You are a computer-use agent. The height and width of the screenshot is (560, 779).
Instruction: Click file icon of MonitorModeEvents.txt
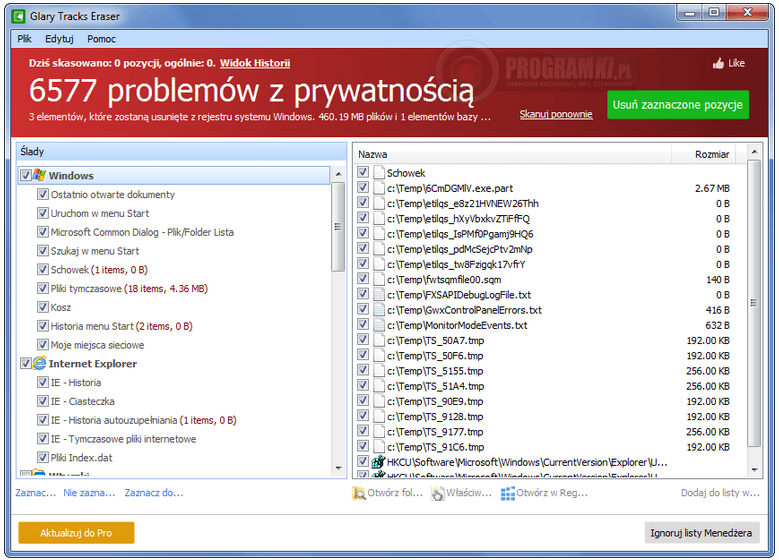tap(379, 325)
